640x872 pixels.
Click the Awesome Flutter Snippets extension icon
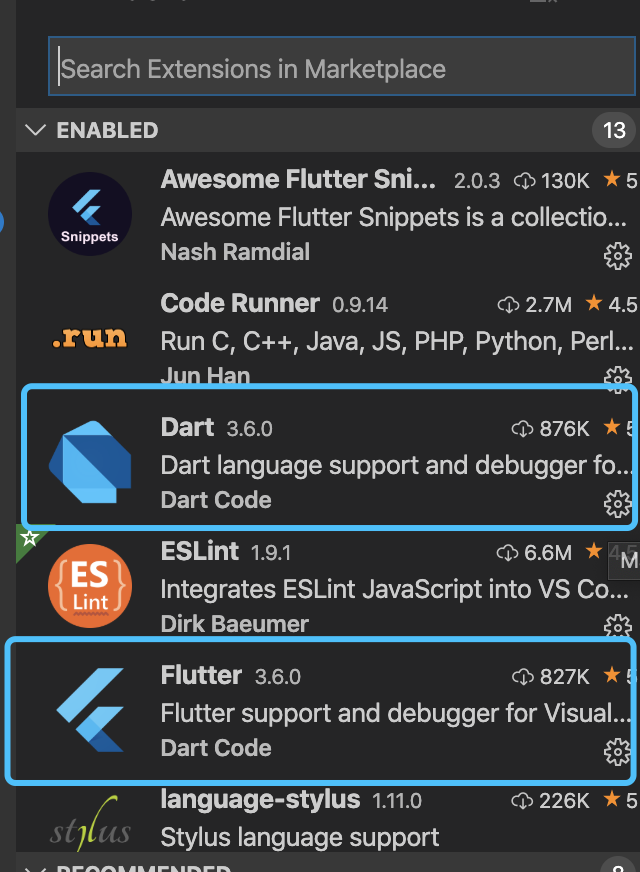(x=90, y=214)
